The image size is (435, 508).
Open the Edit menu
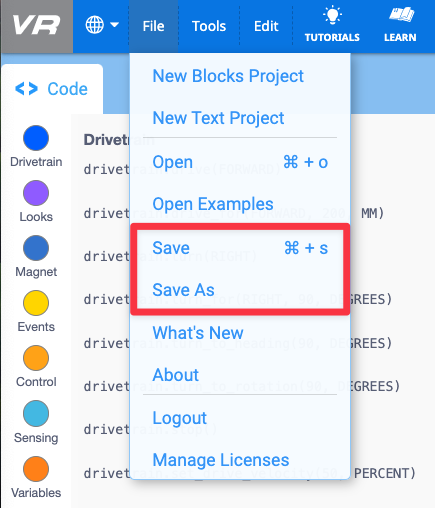(266, 26)
